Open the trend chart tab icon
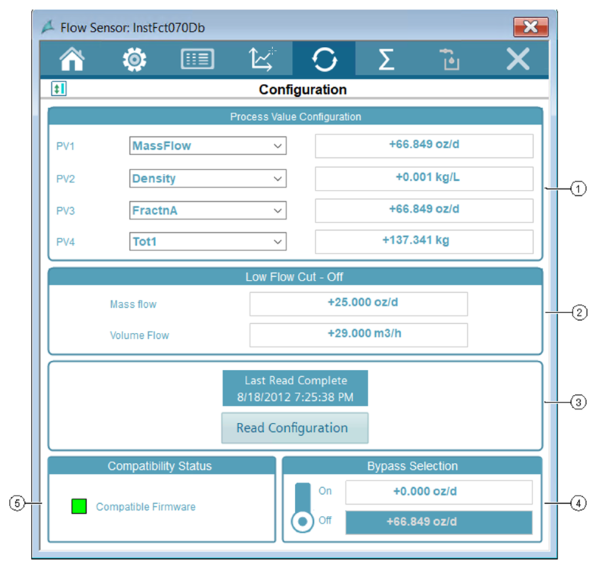590x563 pixels. click(x=262, y=59)
